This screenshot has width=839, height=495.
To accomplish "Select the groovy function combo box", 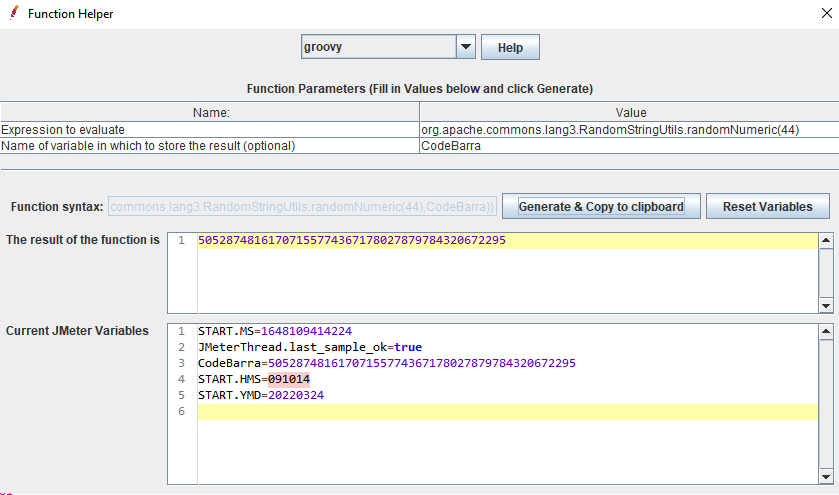I will point(378,47).
